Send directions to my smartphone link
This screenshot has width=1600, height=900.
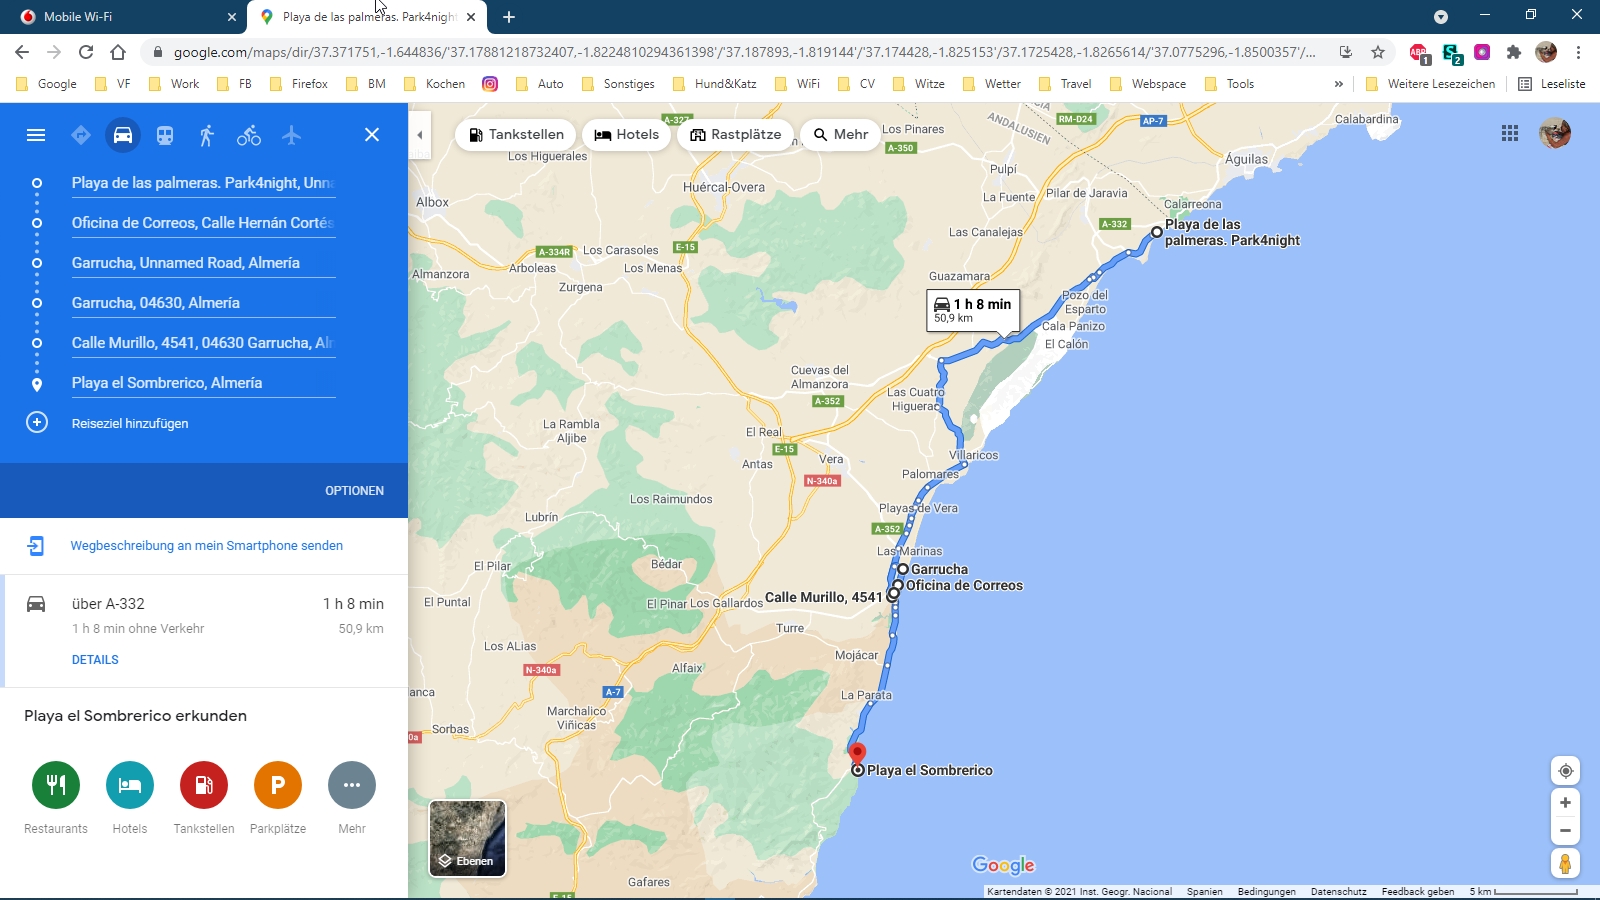tap(206, 546)
